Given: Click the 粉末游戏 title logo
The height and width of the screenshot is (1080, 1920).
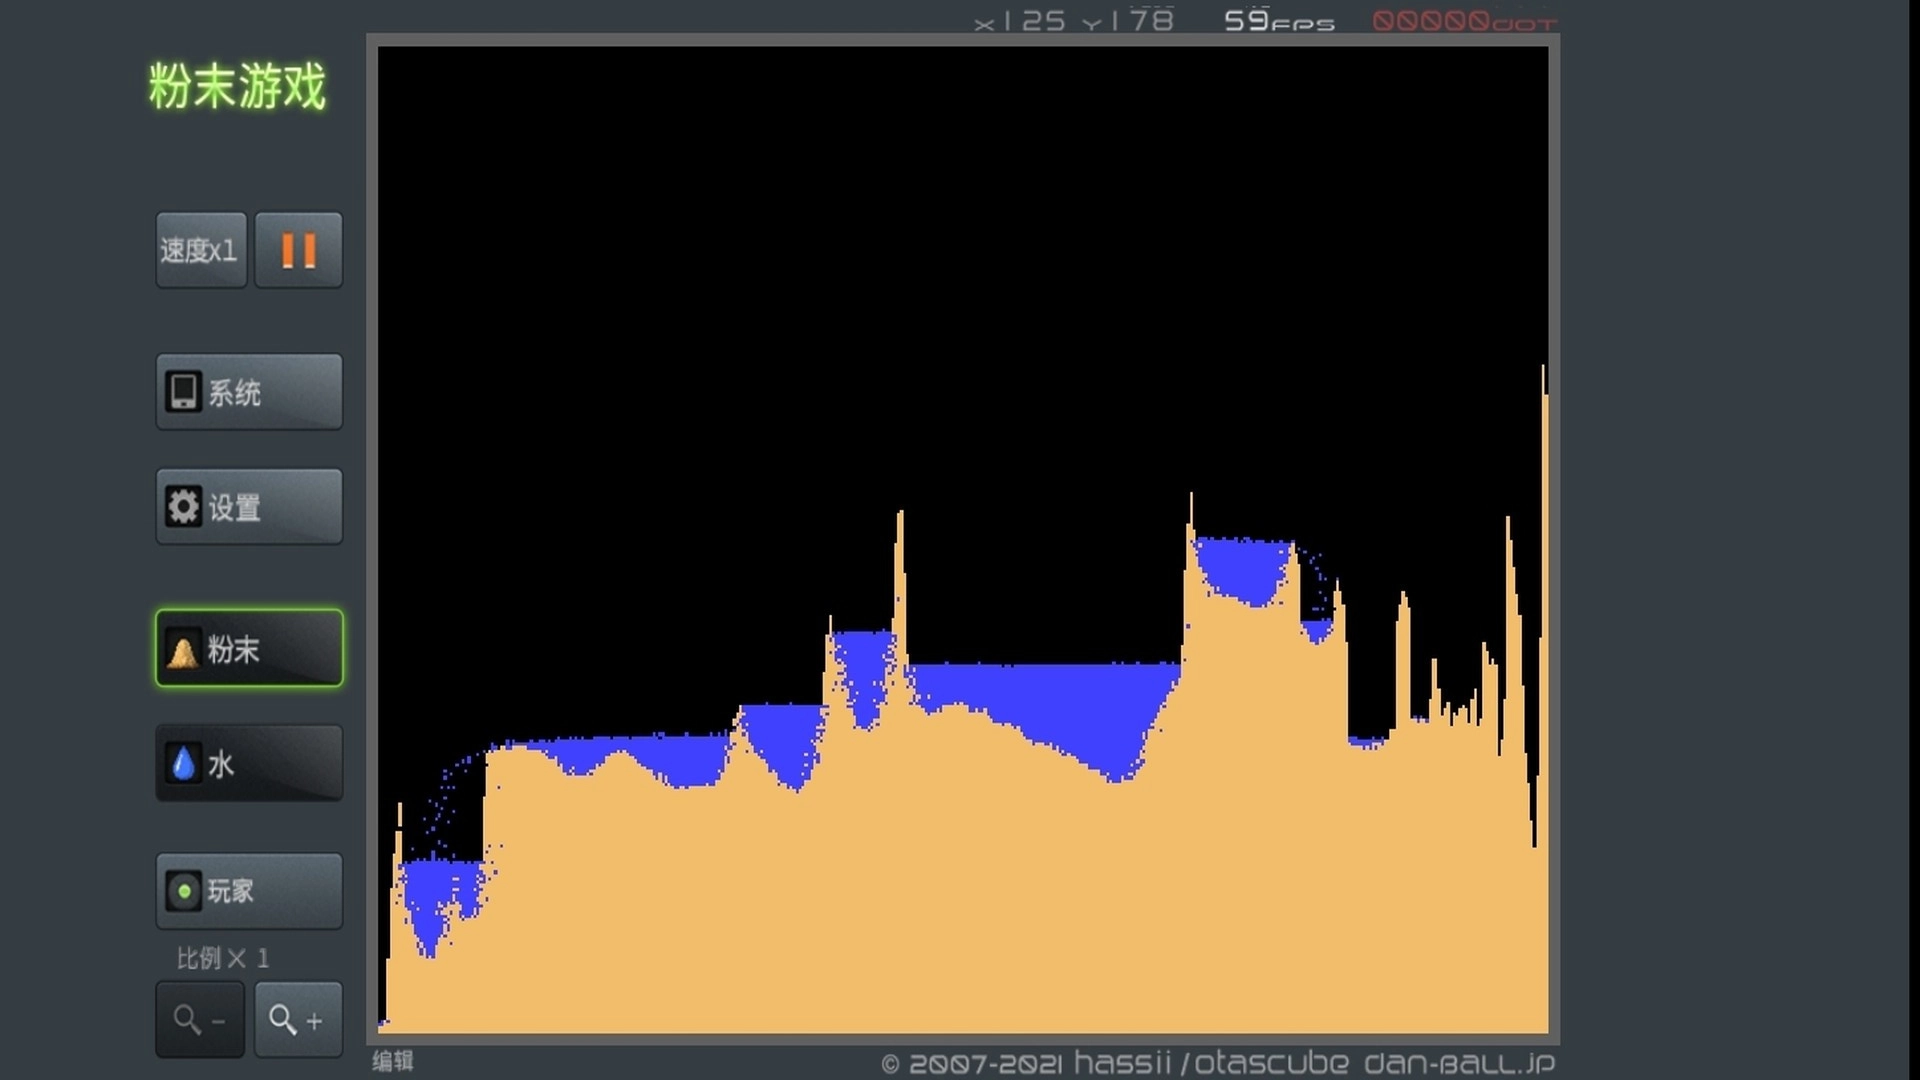Looking at the screenshot, I should coord(237,86).
